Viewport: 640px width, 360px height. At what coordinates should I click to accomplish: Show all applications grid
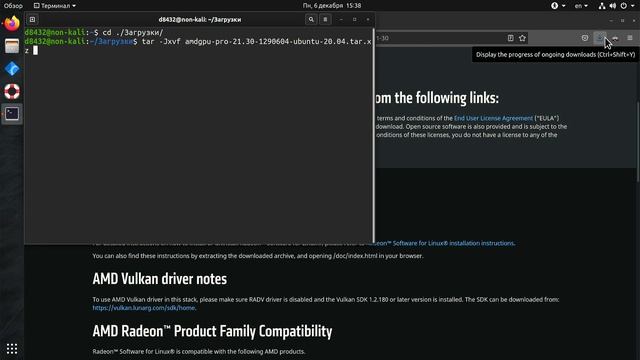(x=12, y=349)
